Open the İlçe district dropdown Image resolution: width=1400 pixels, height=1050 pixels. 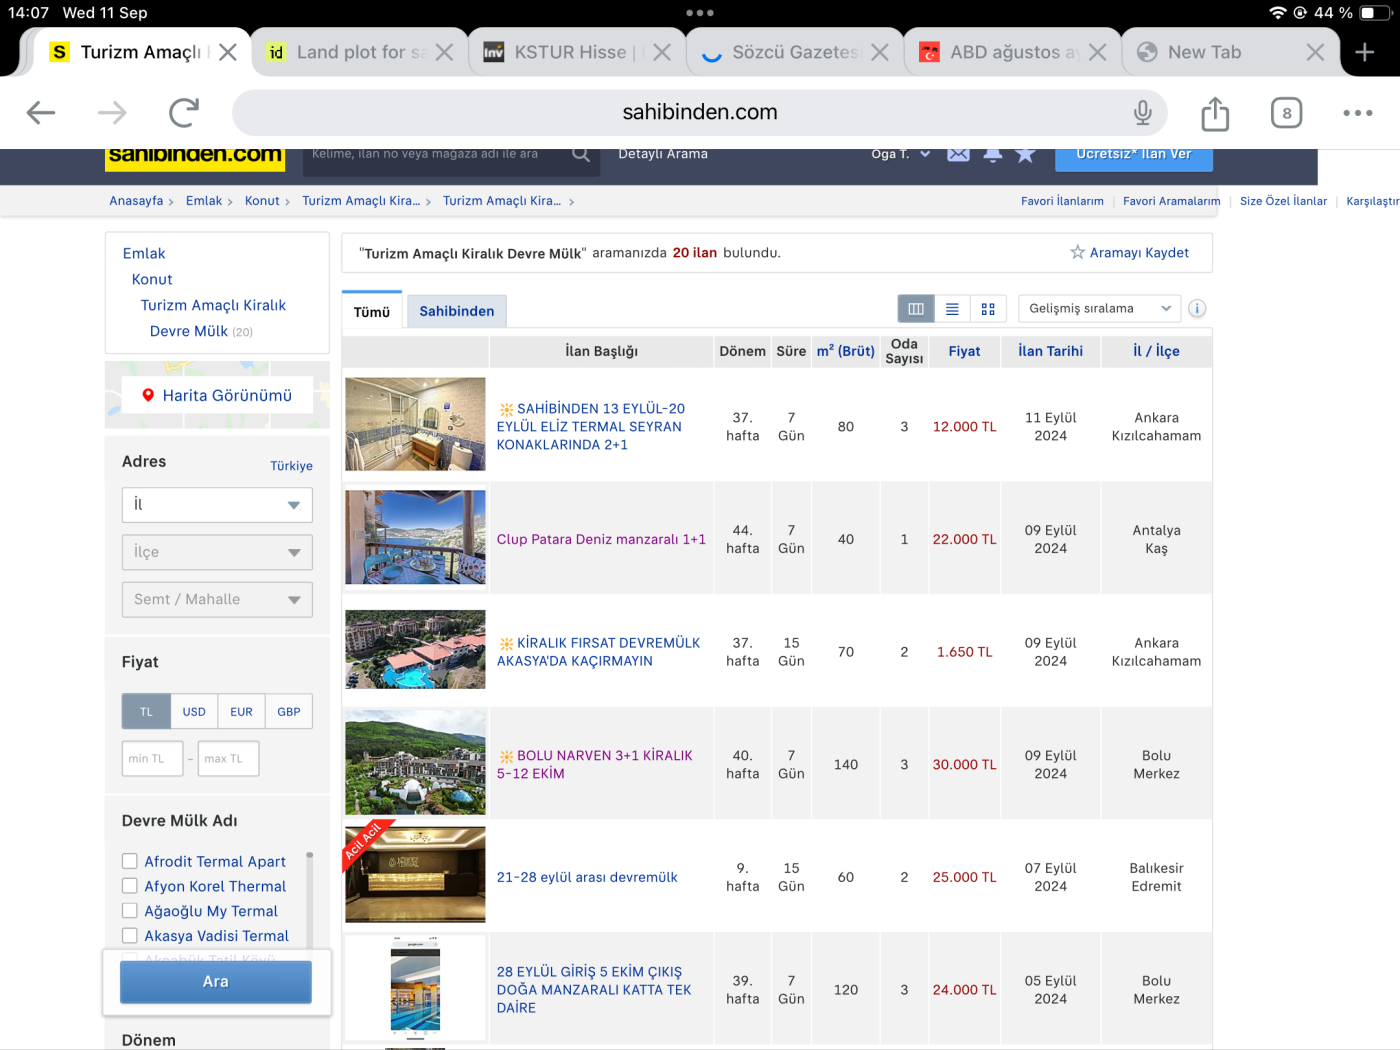click(217, 552)
